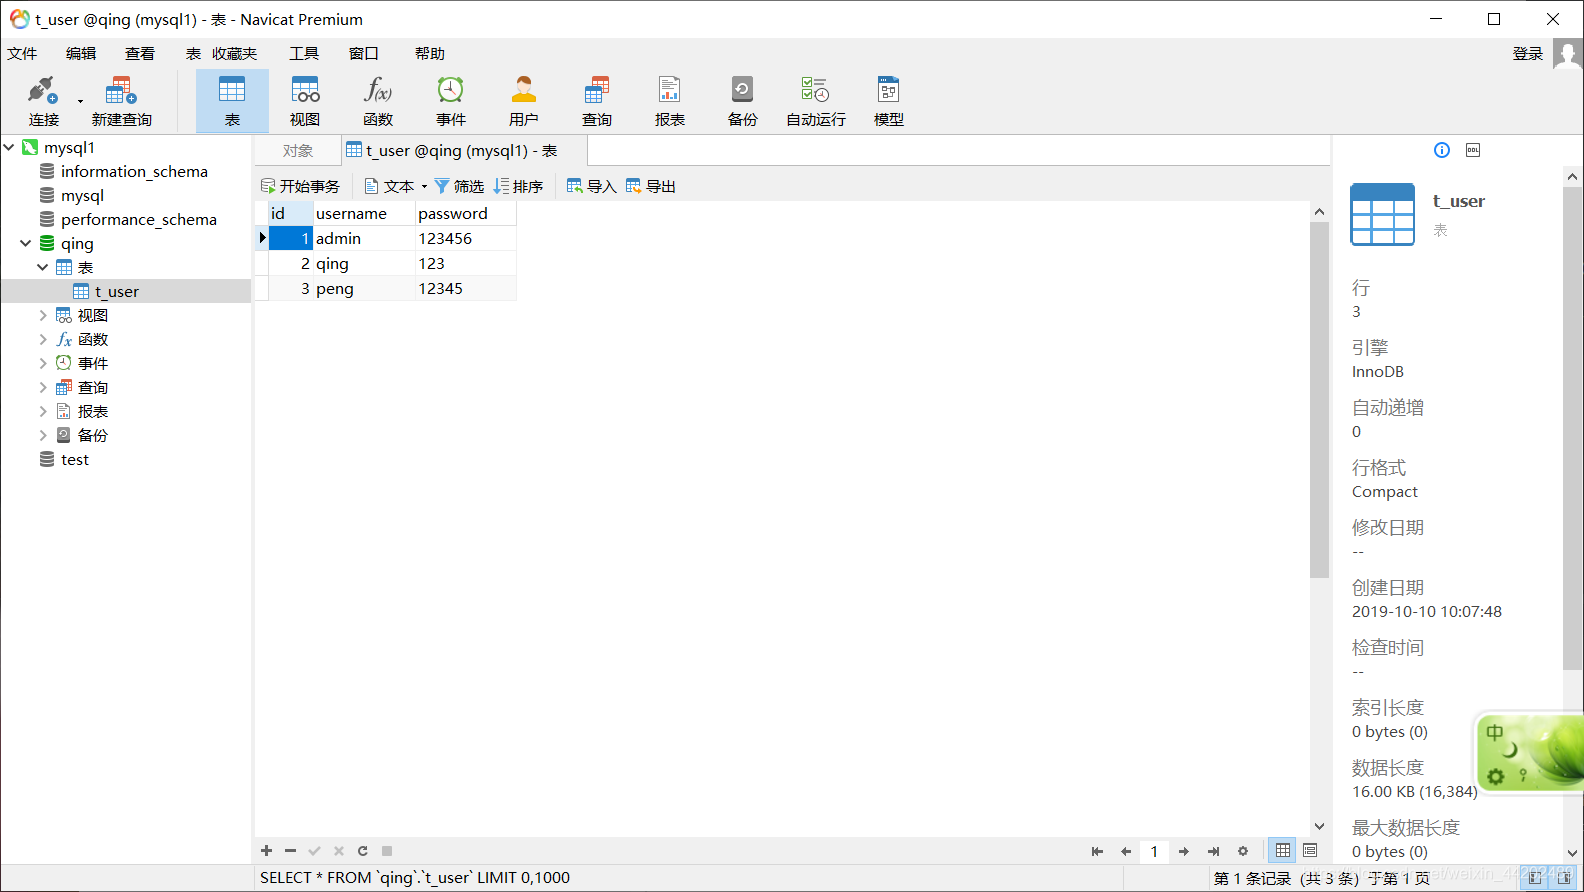Screen dimensions: 1584x892
Task: Open the View (查看) menu
Action: tap(140, 54)
